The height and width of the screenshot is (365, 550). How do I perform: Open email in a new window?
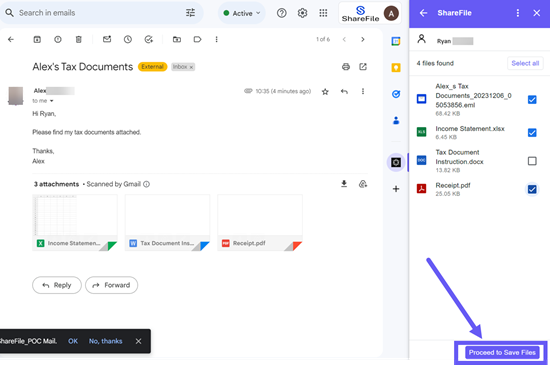click(363, 67)
